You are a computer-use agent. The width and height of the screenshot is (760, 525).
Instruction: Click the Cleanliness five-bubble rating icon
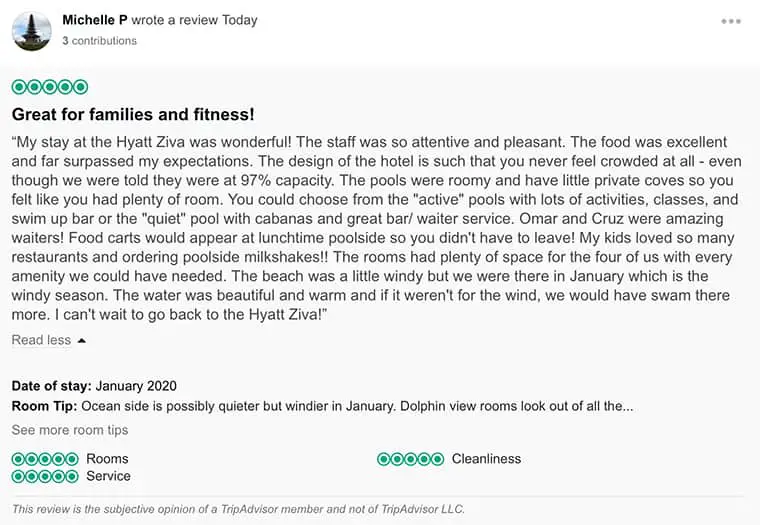[410, 459]
